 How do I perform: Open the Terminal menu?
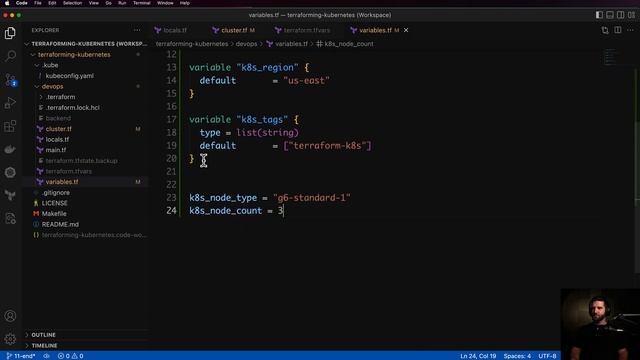(x=142, y=3)
